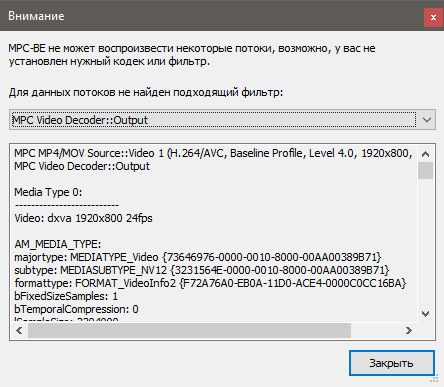Expand the stream list via chevron arrow
Image resolution: width=444 pixels, height=387 pixels.
pos(427,120)
